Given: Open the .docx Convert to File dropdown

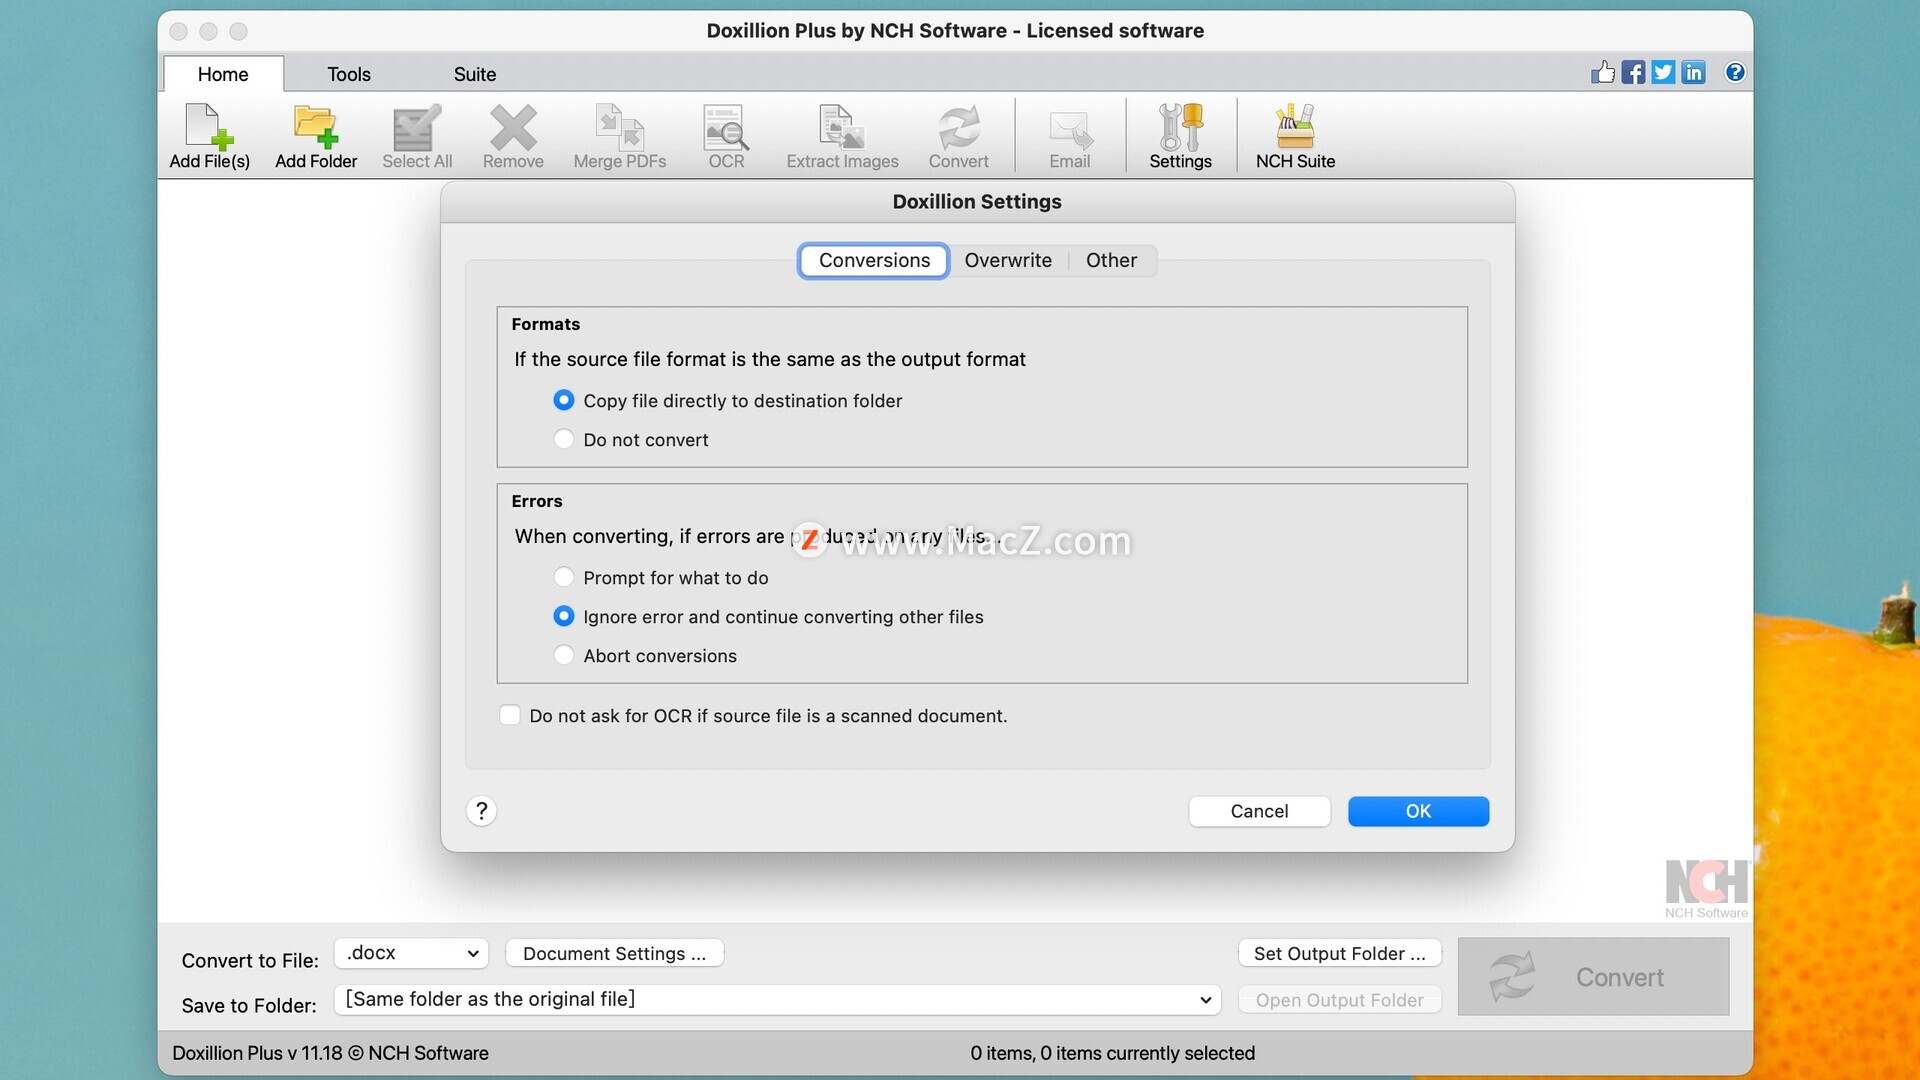Looking at the screenshot, I should (x=411, y=953).
